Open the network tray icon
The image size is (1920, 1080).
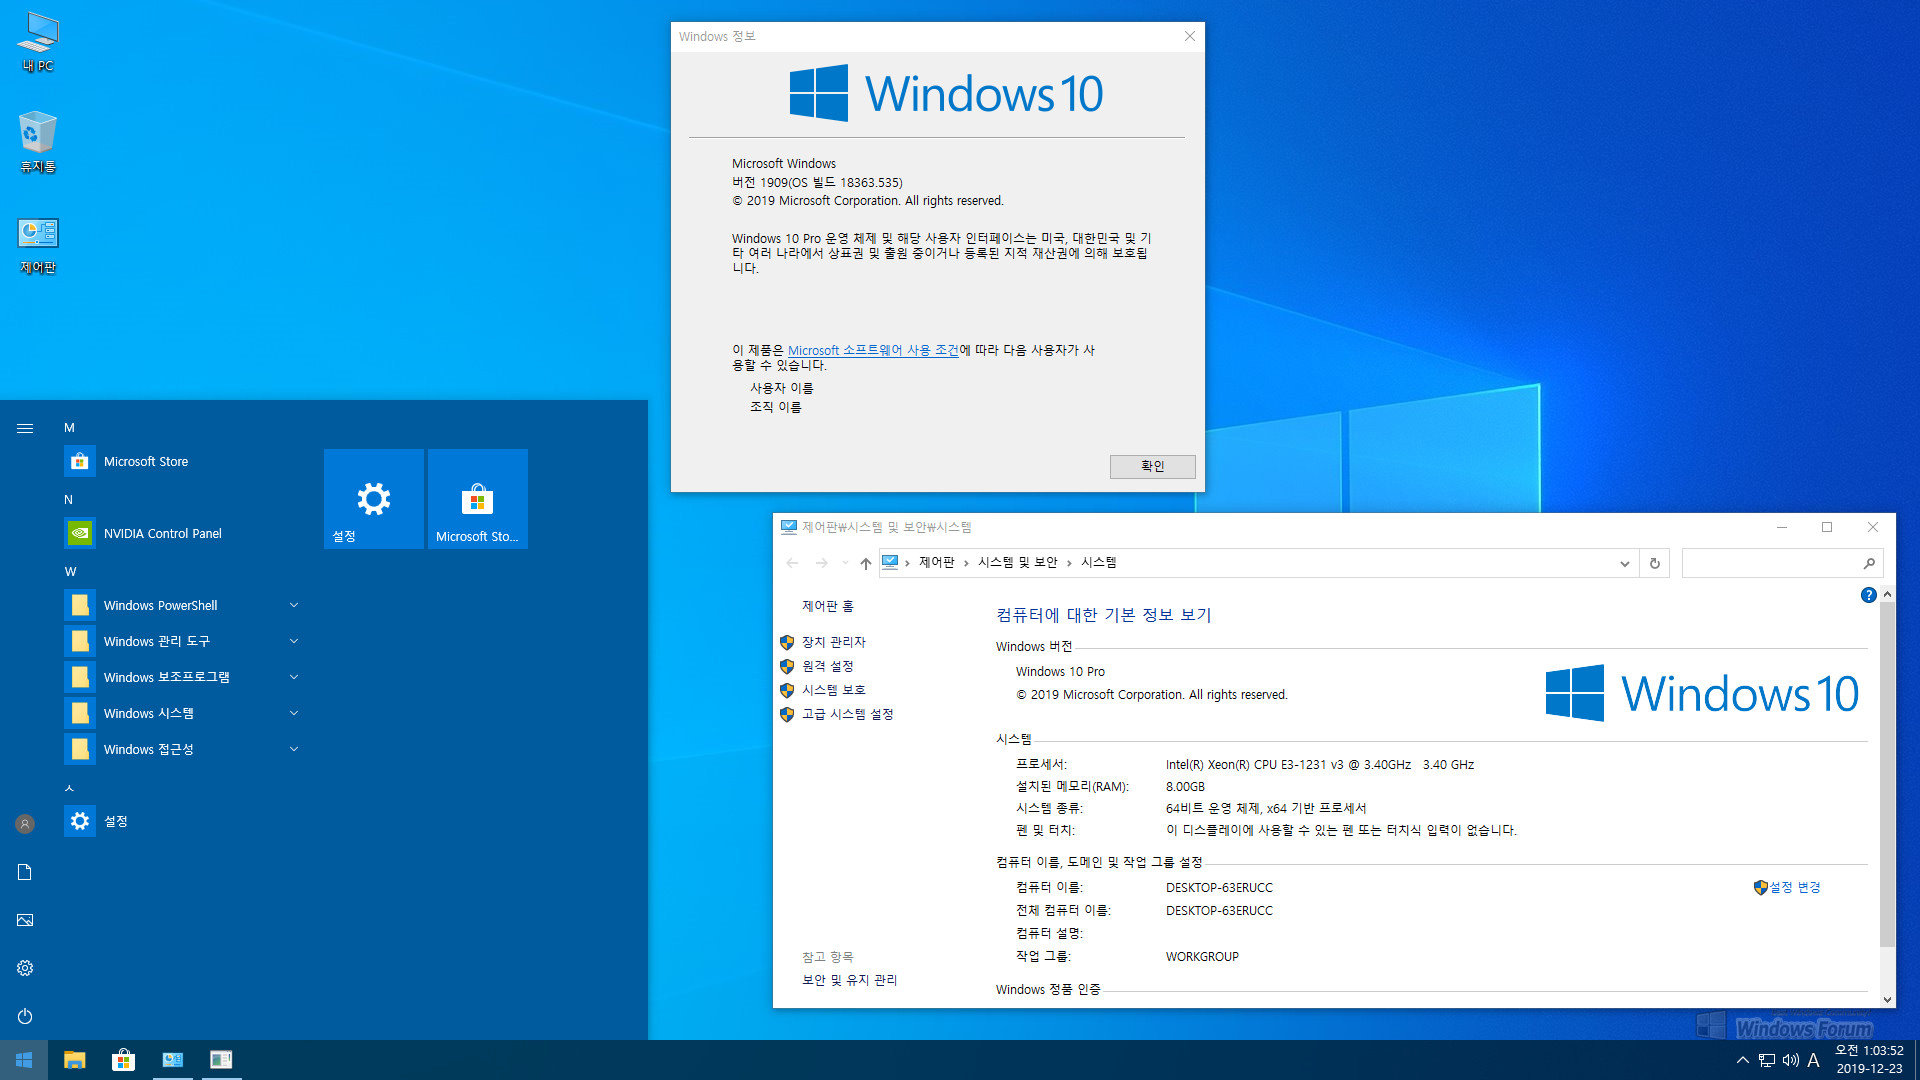pyautogui.click(x=1767, y=1060)
